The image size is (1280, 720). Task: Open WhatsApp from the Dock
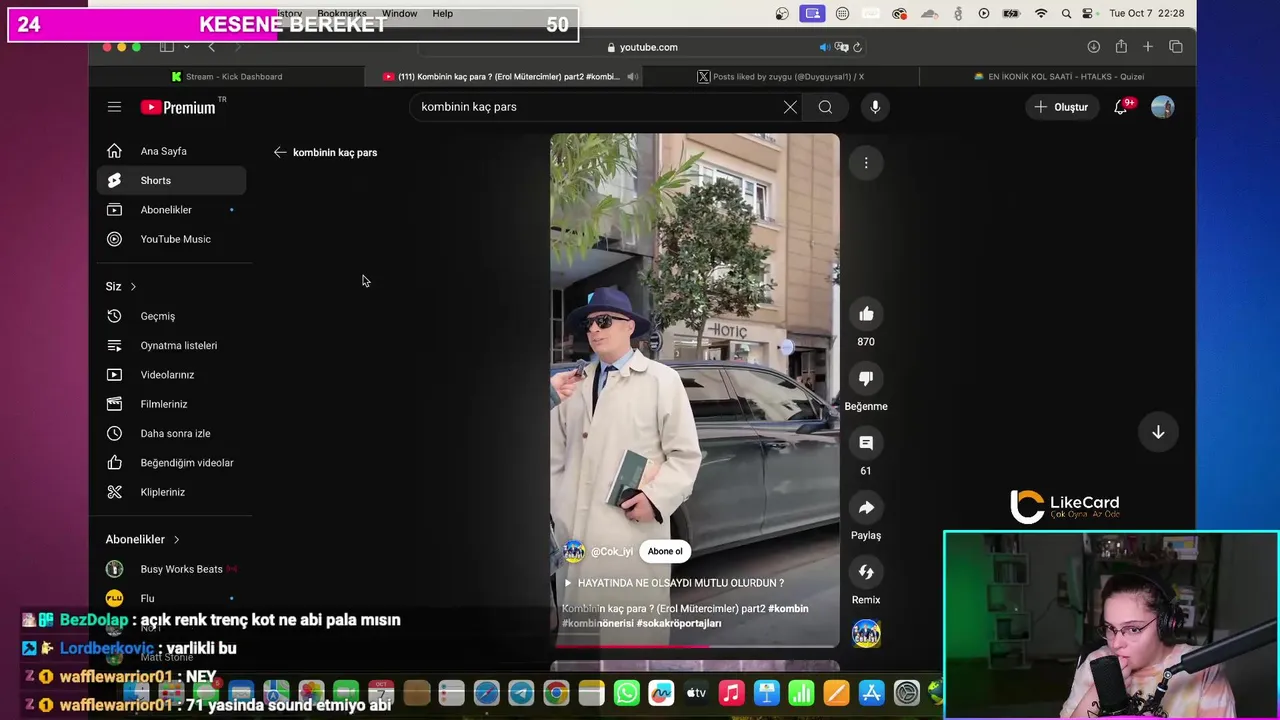[626, 693]
